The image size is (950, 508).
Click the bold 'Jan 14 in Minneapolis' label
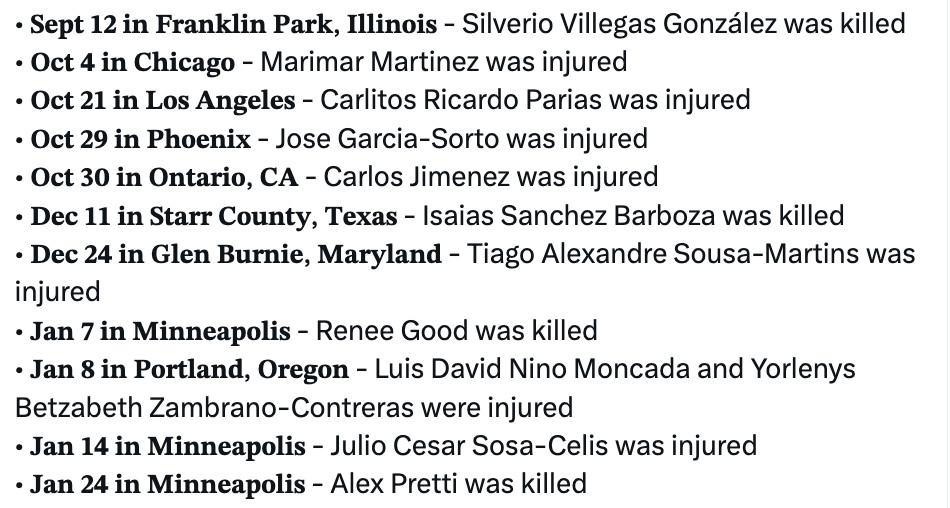[167, 445]
